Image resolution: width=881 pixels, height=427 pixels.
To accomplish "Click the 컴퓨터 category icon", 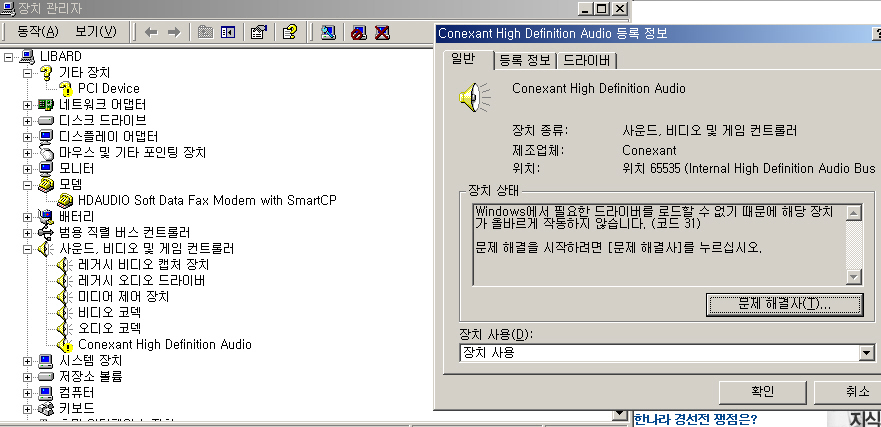I will click(x=46, y=392).
